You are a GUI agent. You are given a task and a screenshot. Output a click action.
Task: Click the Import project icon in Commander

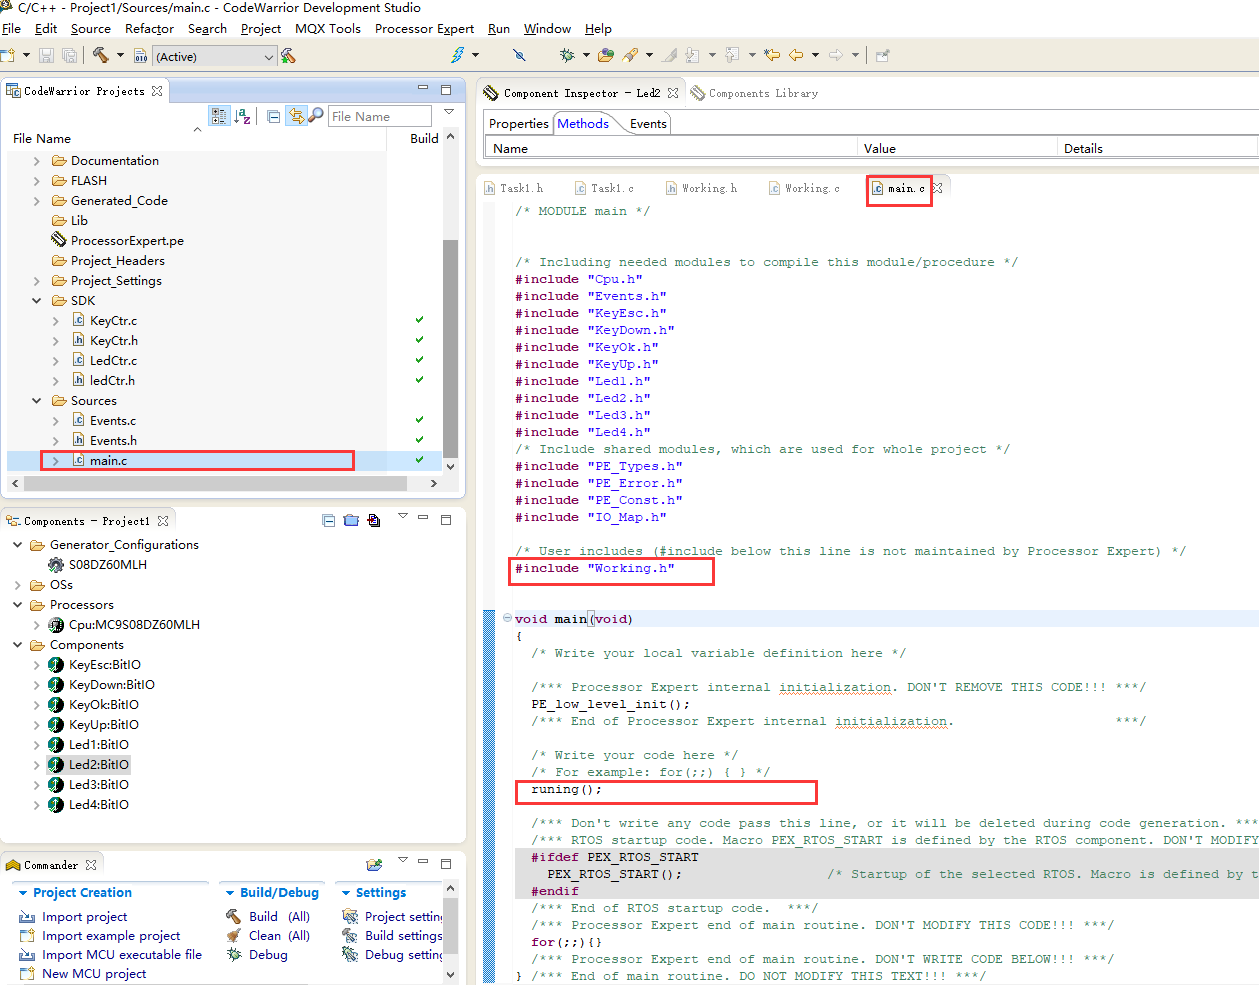[x=27, y=916]
